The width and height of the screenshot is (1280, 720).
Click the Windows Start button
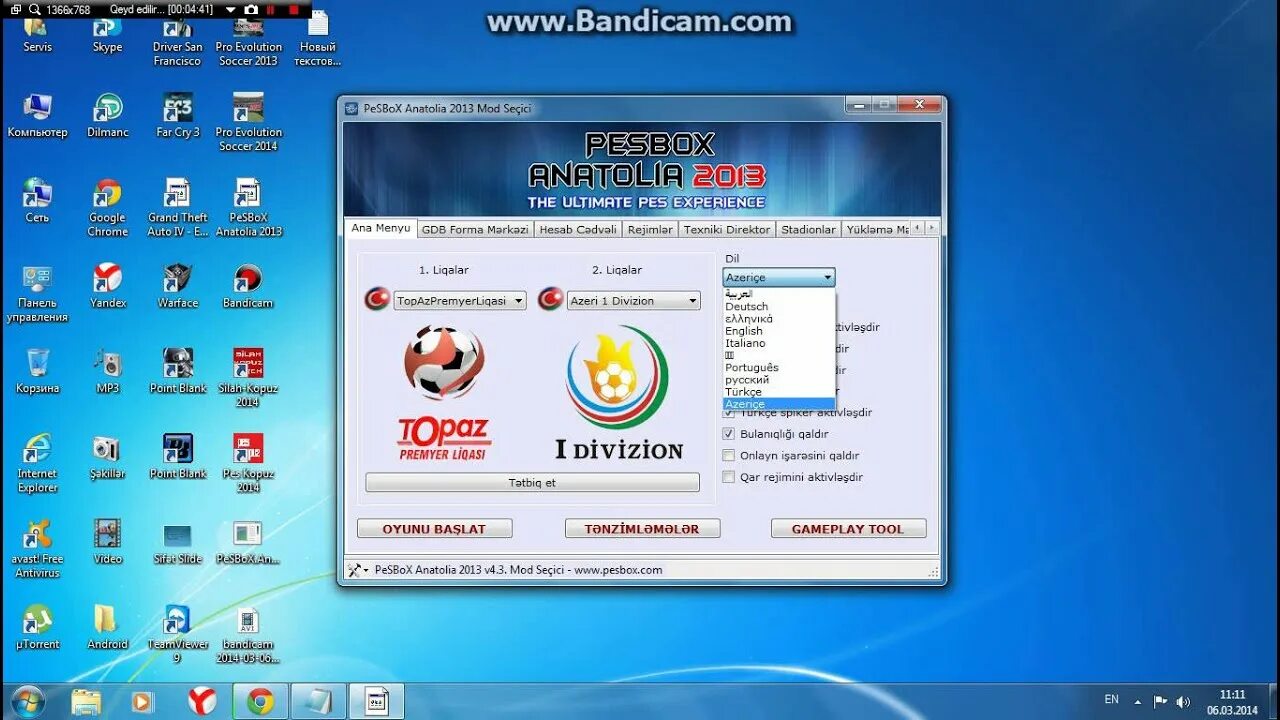(27, 701)
